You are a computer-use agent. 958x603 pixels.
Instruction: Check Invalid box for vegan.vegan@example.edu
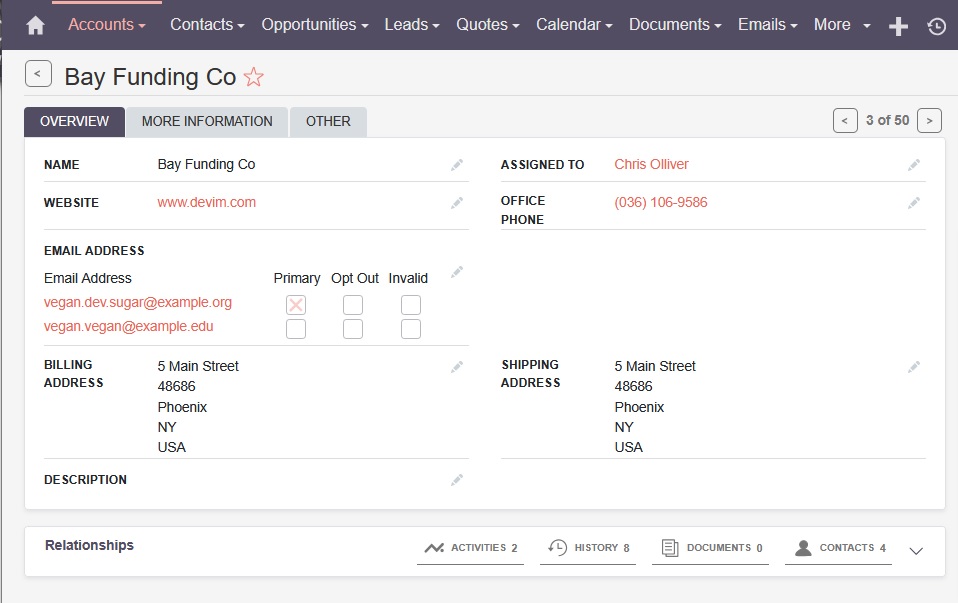411,329
